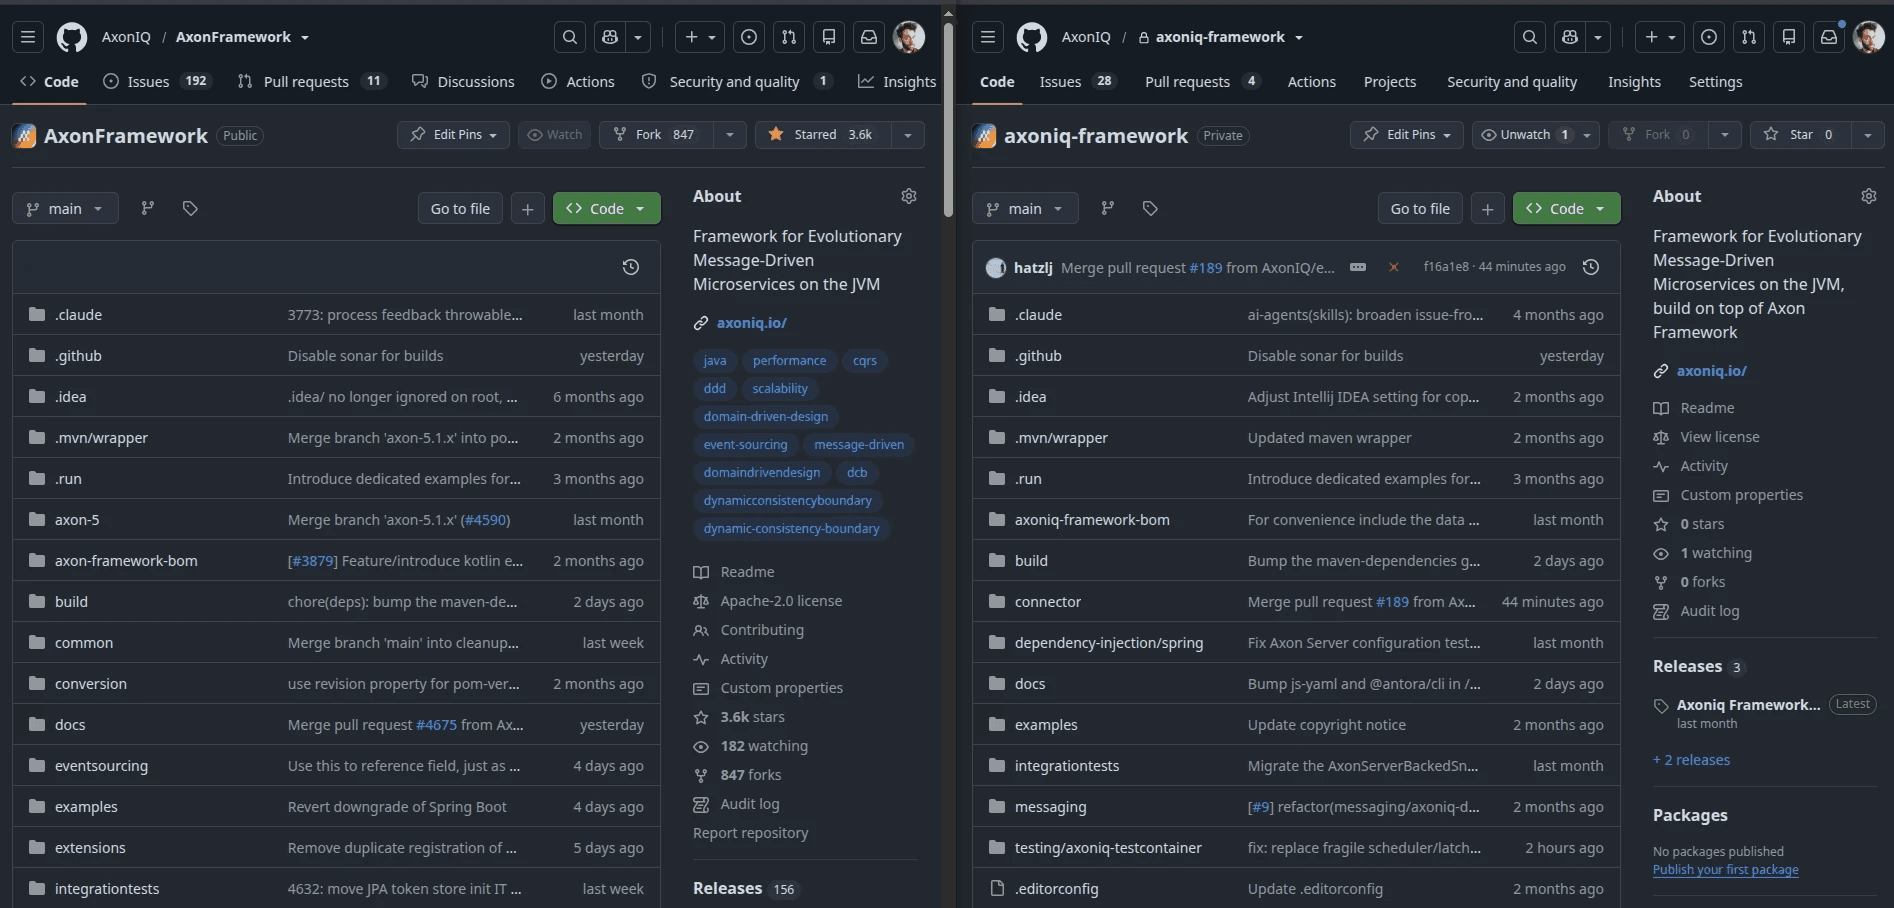Open create new plus dropdown in left window header
This screenshot has height=908, width=1894.
(x=699, y=37)
